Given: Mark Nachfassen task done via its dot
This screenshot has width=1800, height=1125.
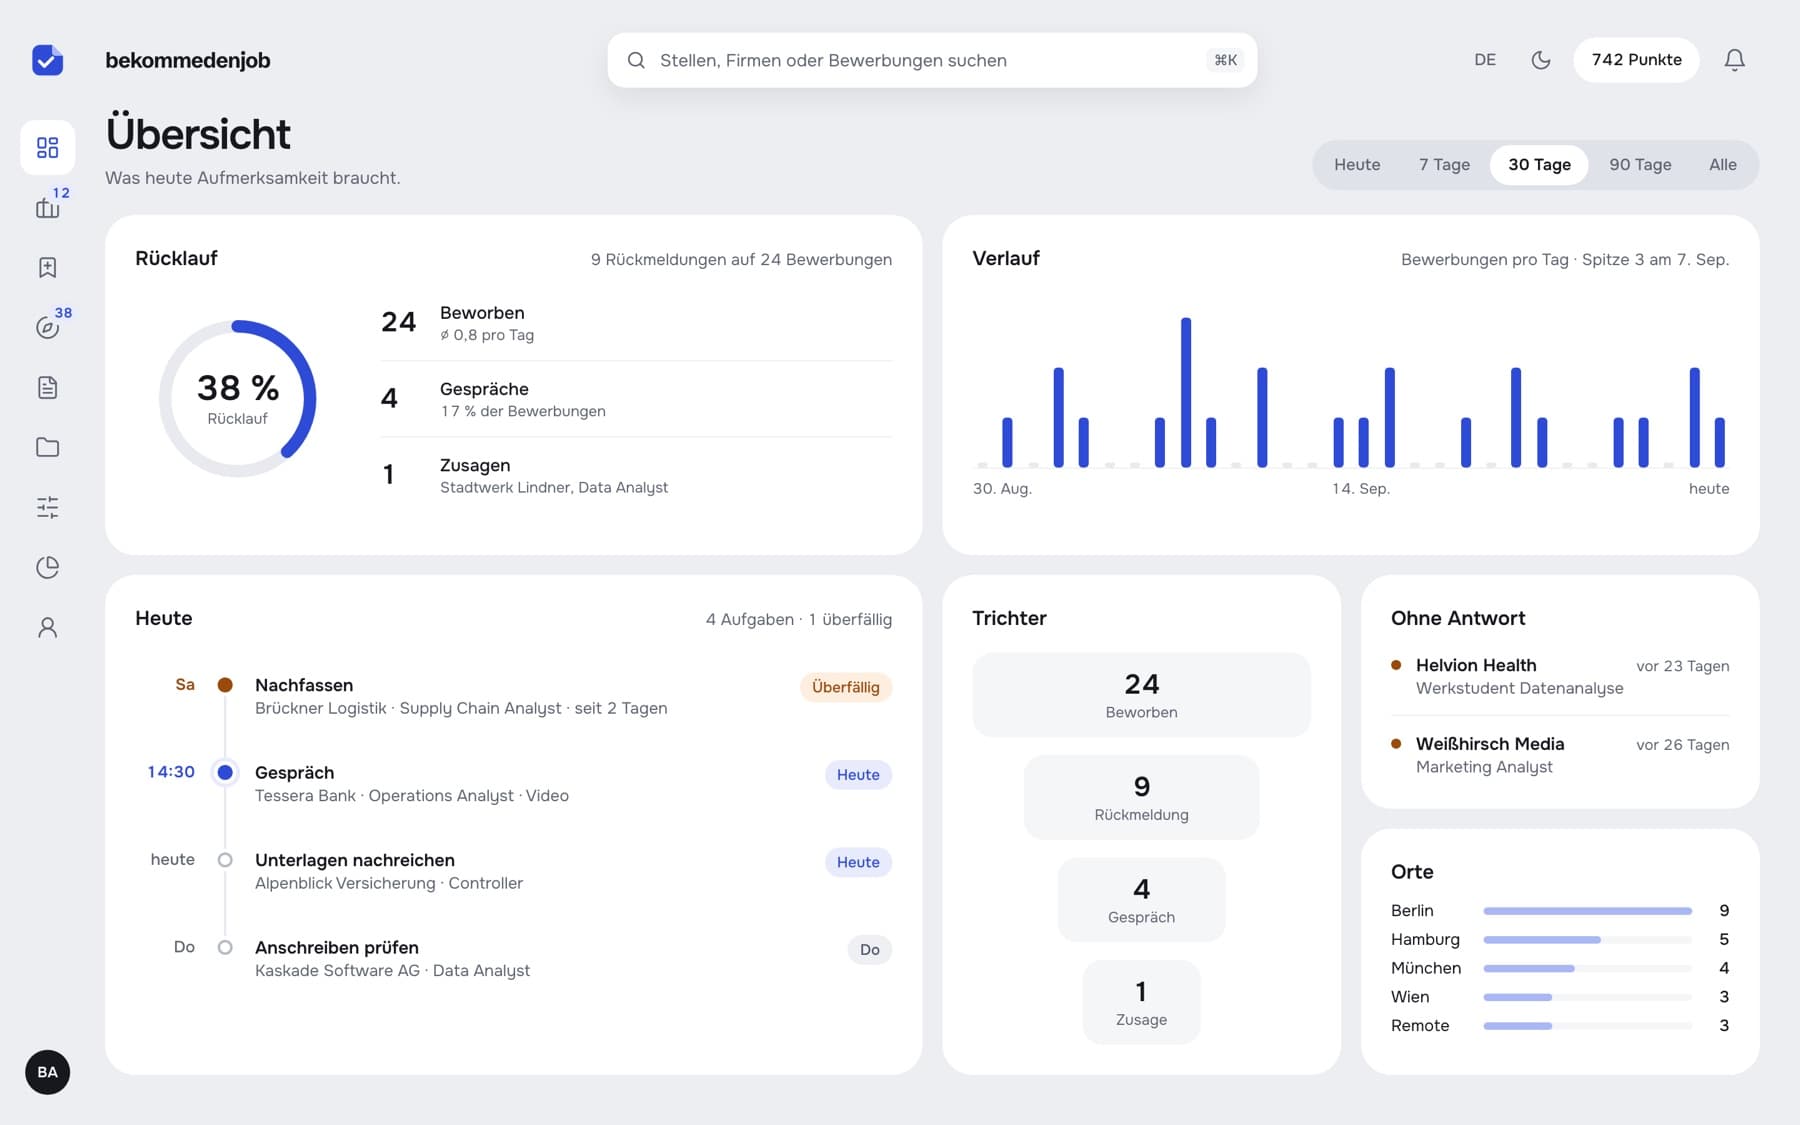Looking at the screenshot, I should 225,685.
